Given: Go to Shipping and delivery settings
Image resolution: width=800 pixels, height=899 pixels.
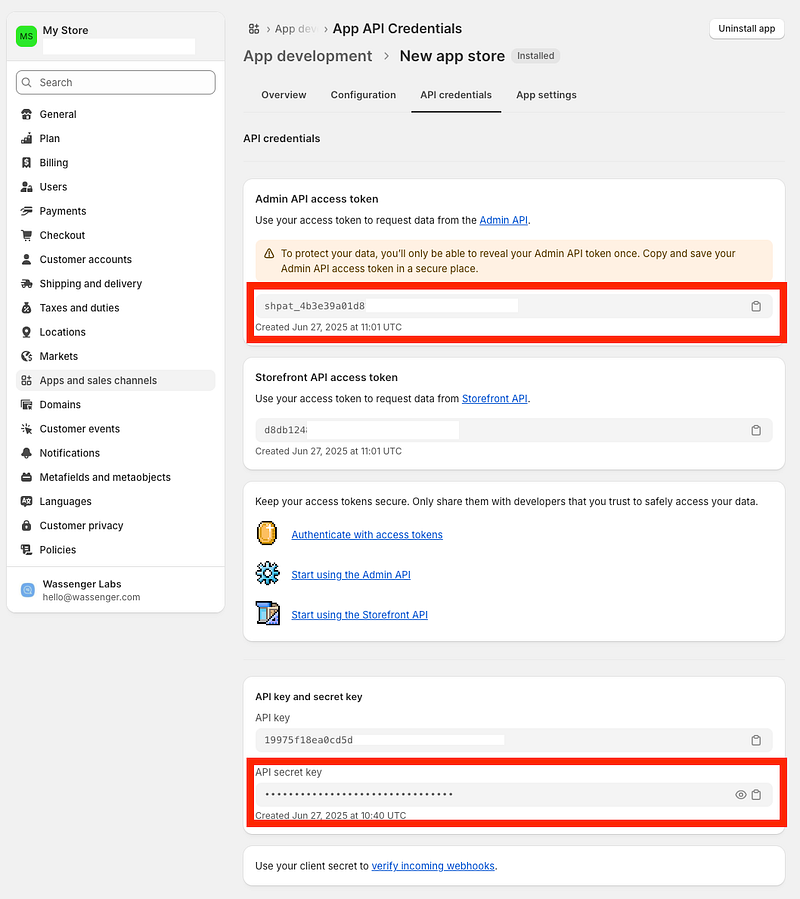Looking at the screenshot, I should 90,284.
